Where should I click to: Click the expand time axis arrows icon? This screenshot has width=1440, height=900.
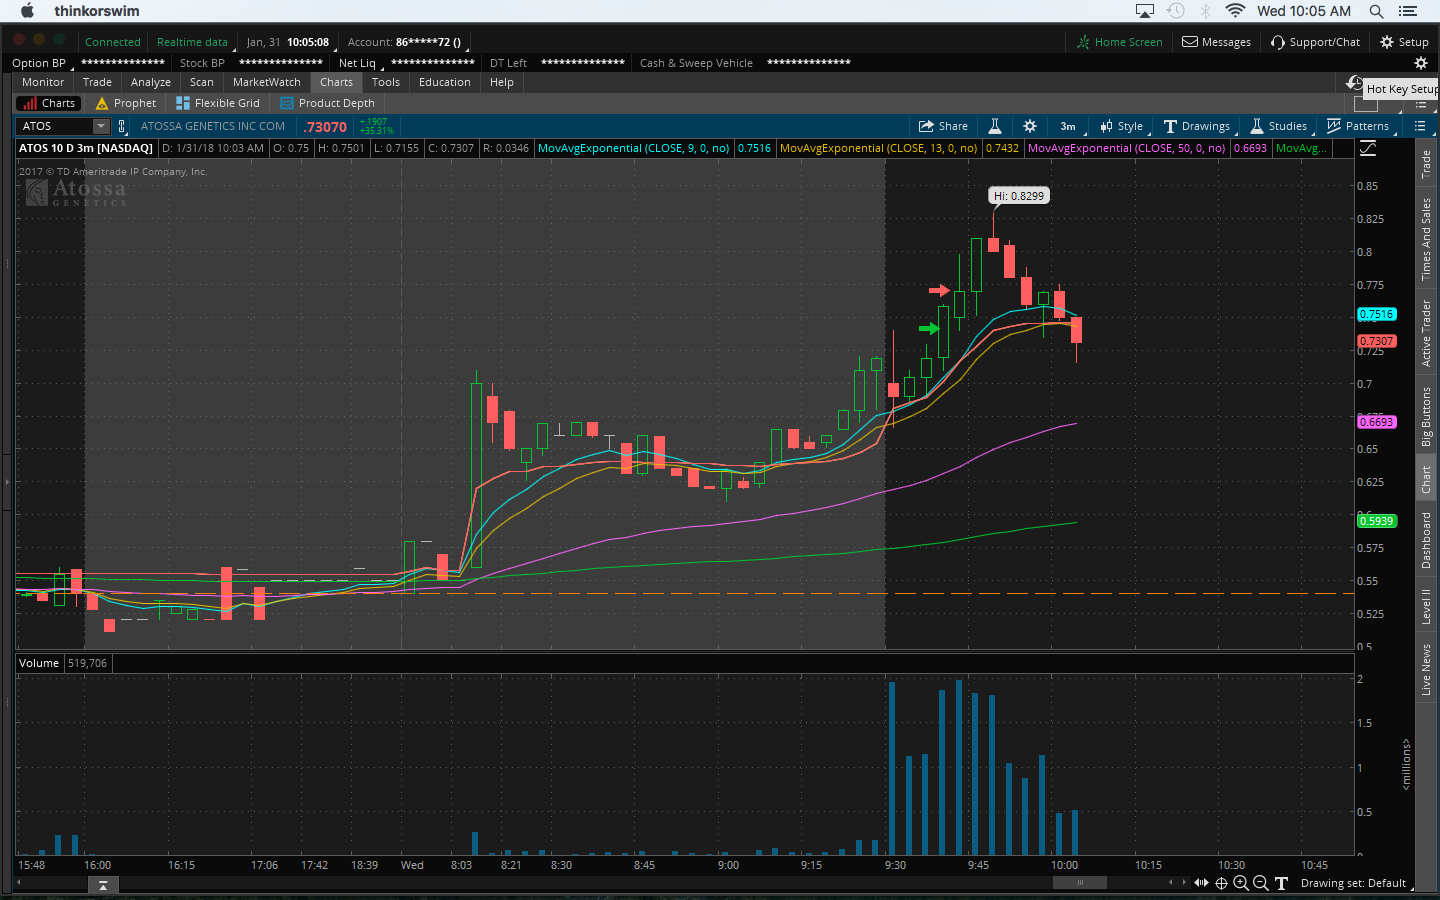point(1201,883)
